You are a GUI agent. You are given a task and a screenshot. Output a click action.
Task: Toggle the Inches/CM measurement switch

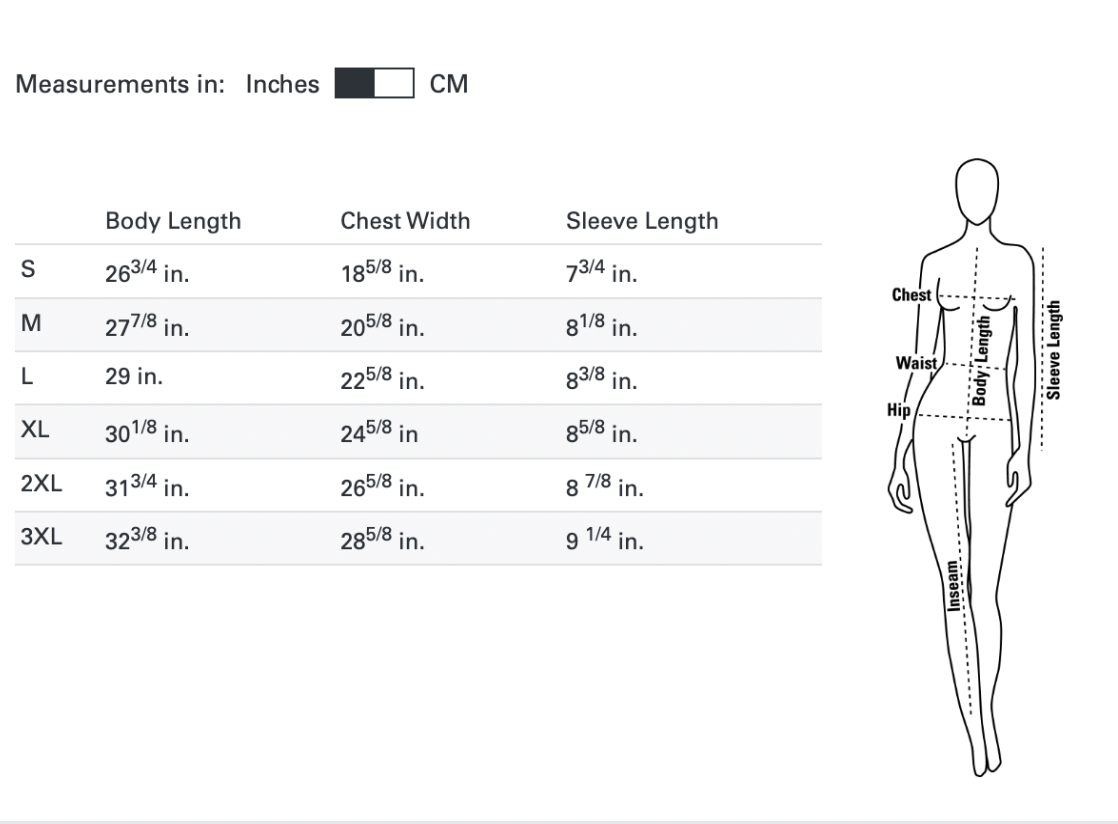click(x=374, y=84)
